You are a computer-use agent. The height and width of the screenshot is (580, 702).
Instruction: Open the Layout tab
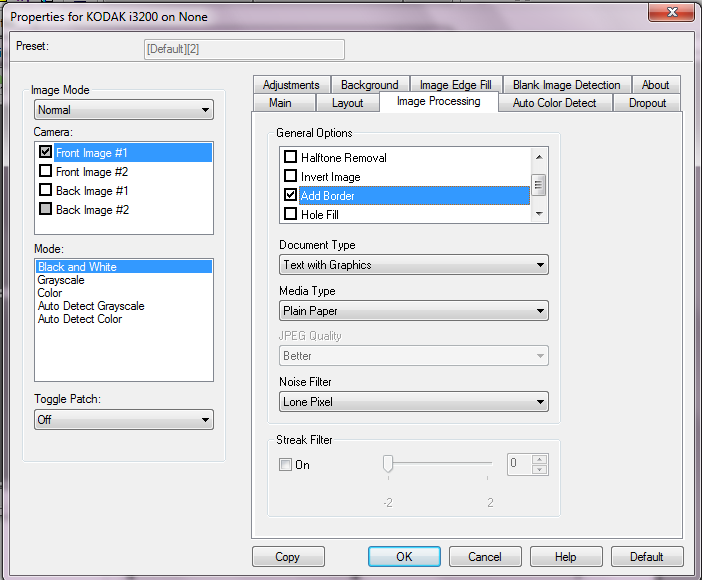point(347,103)
